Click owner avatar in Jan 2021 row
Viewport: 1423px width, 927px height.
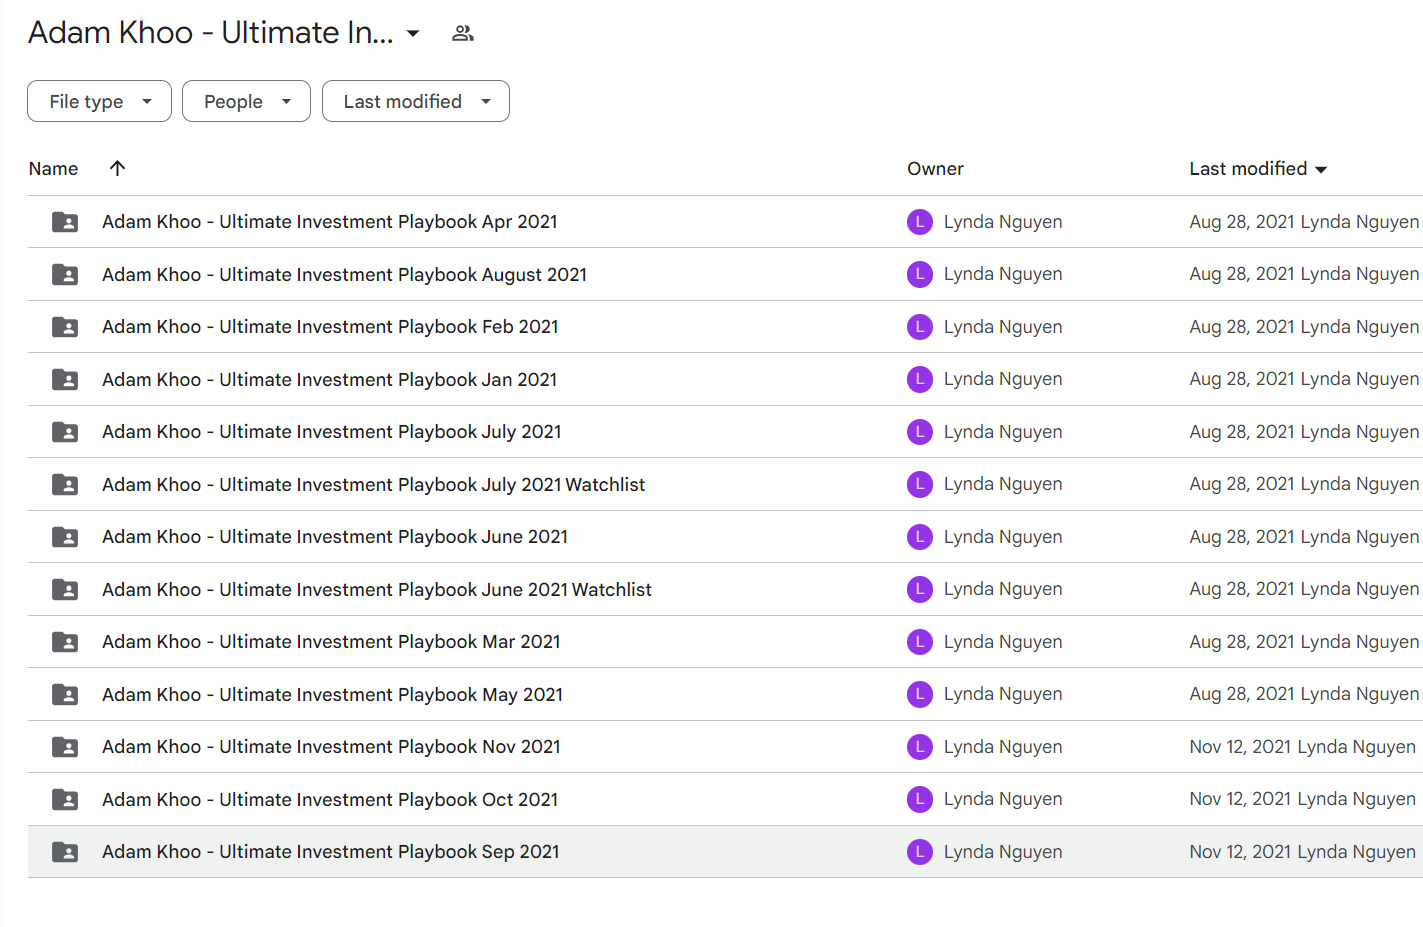920,379
